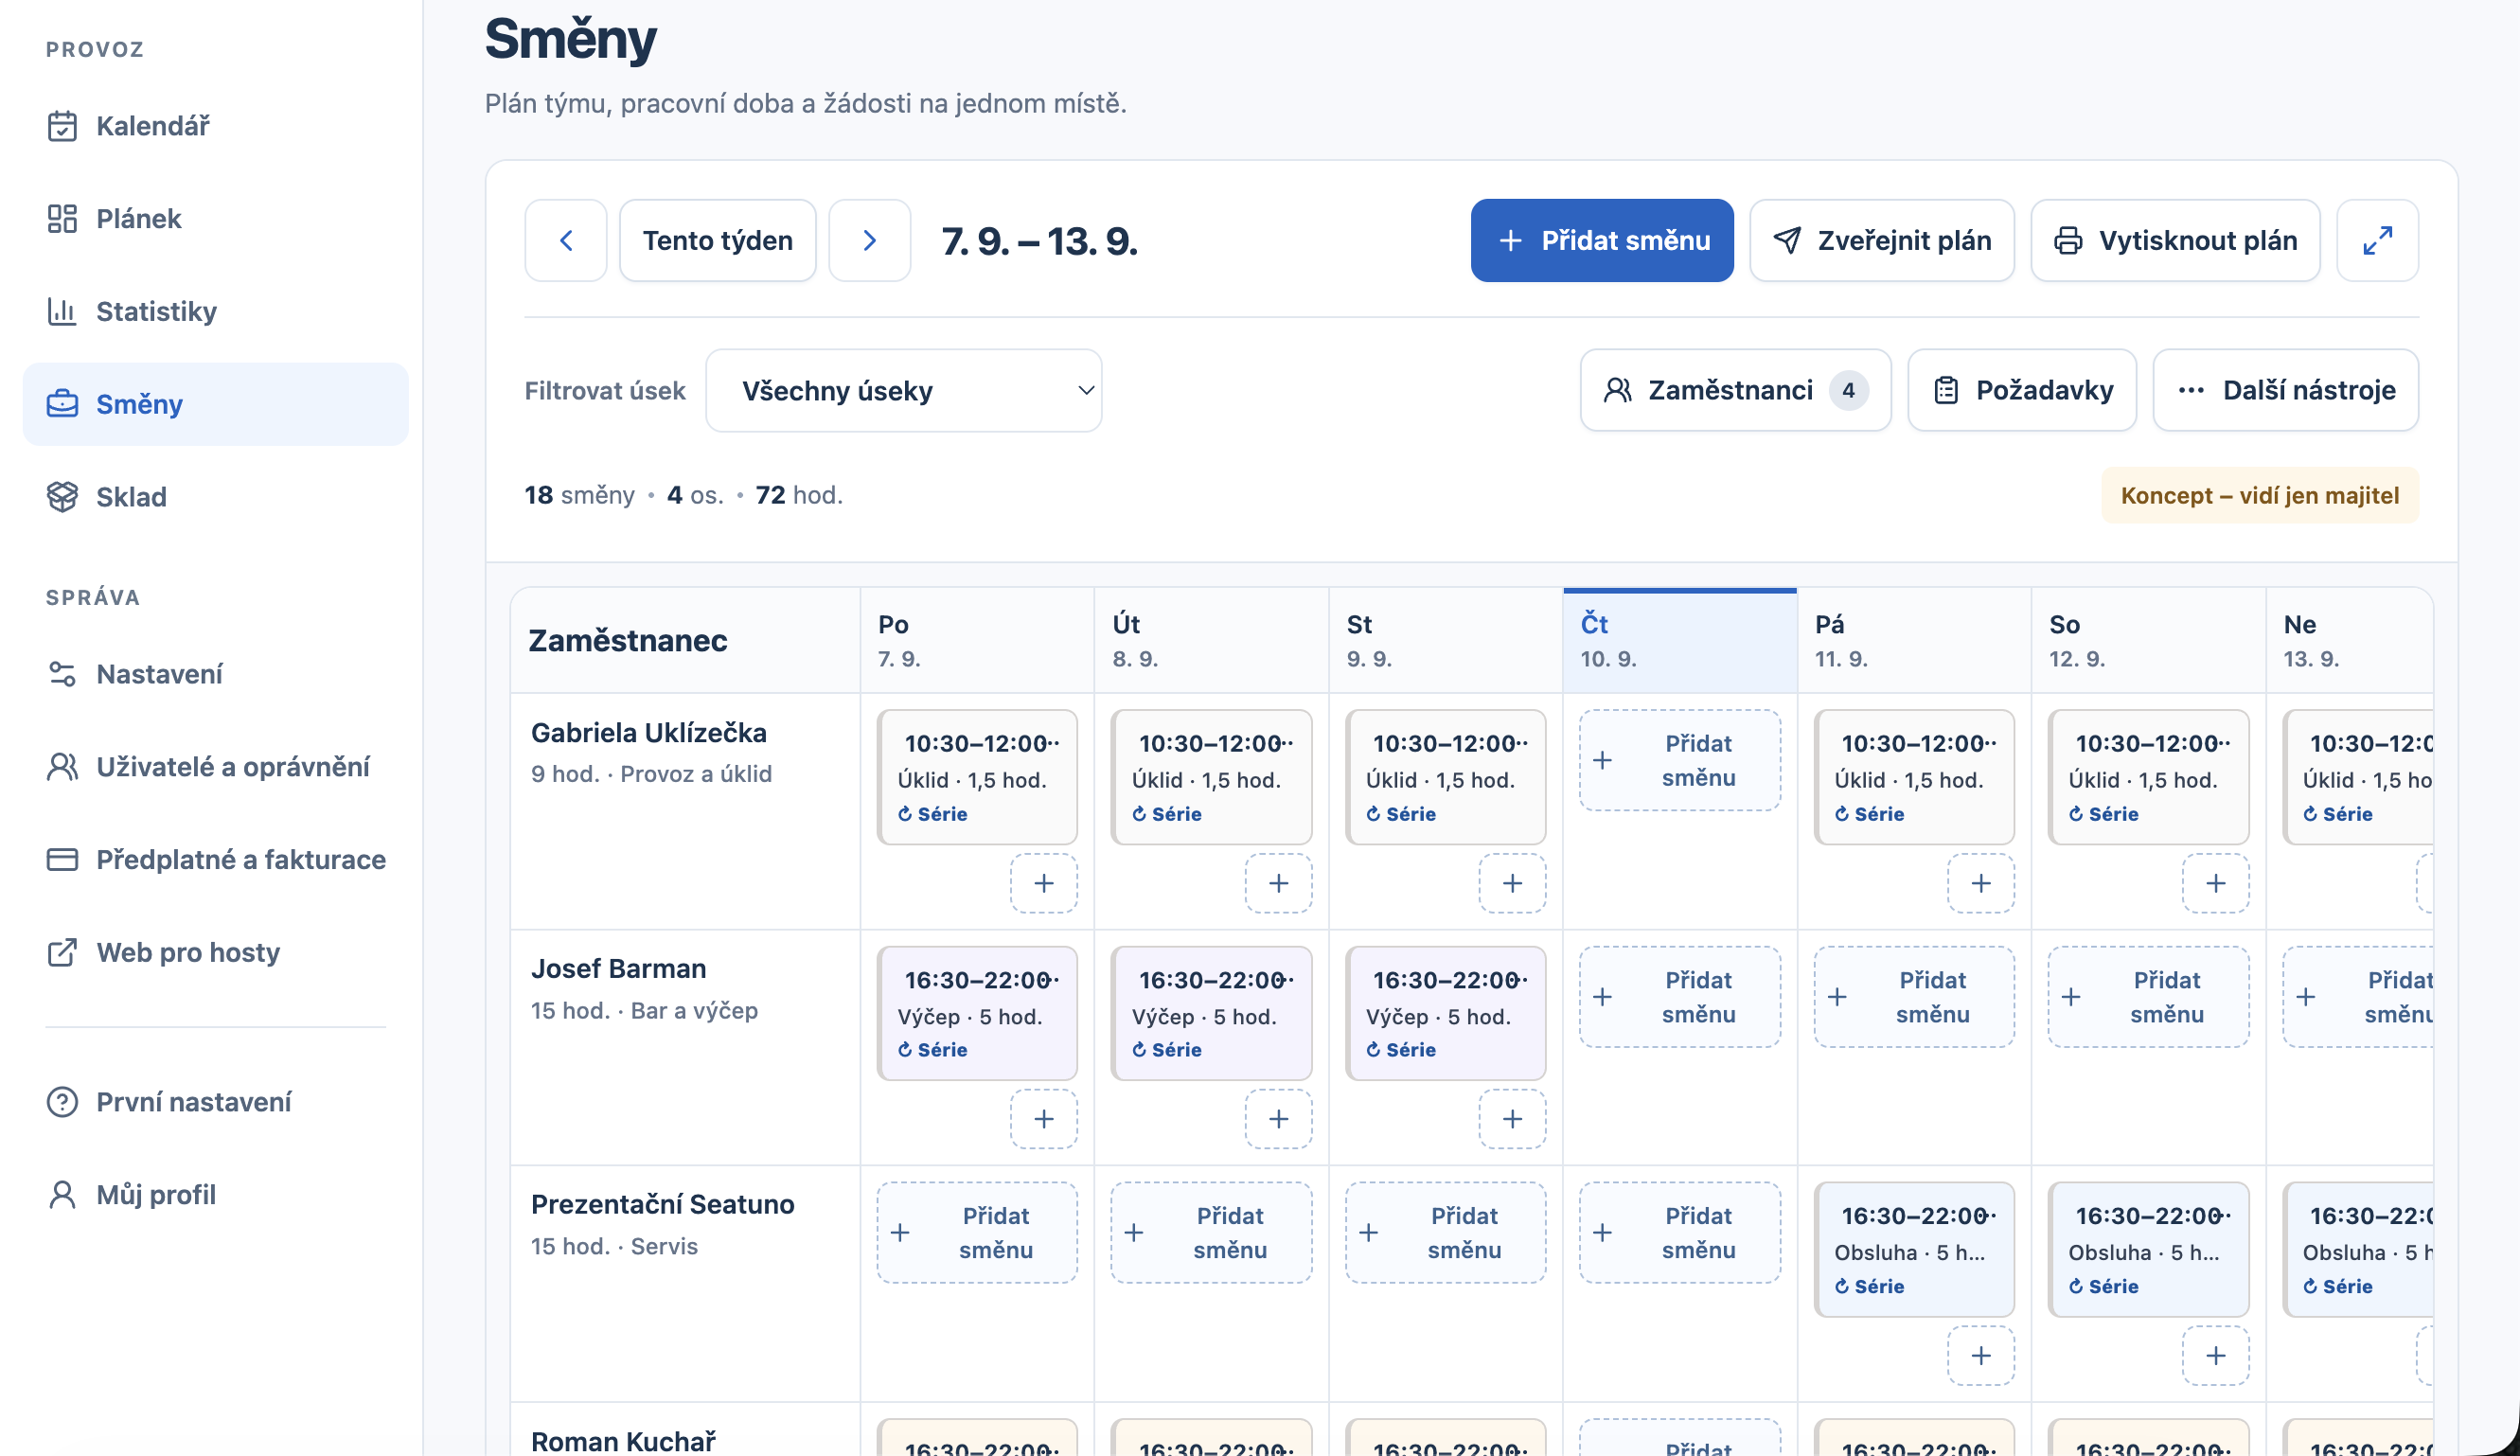
Task: Open Požadavky requests
Action: point(2022,390)
